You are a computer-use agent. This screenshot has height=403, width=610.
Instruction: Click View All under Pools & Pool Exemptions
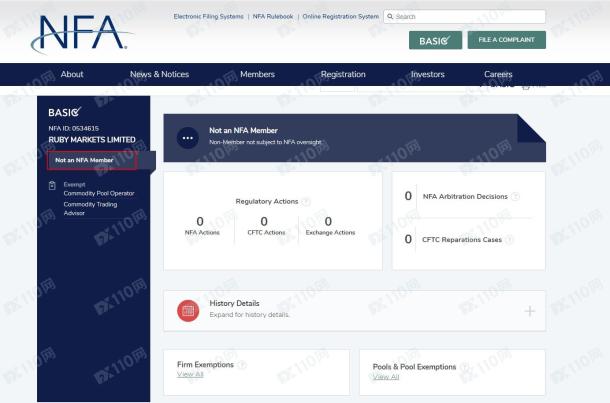[x=386, y=377]
